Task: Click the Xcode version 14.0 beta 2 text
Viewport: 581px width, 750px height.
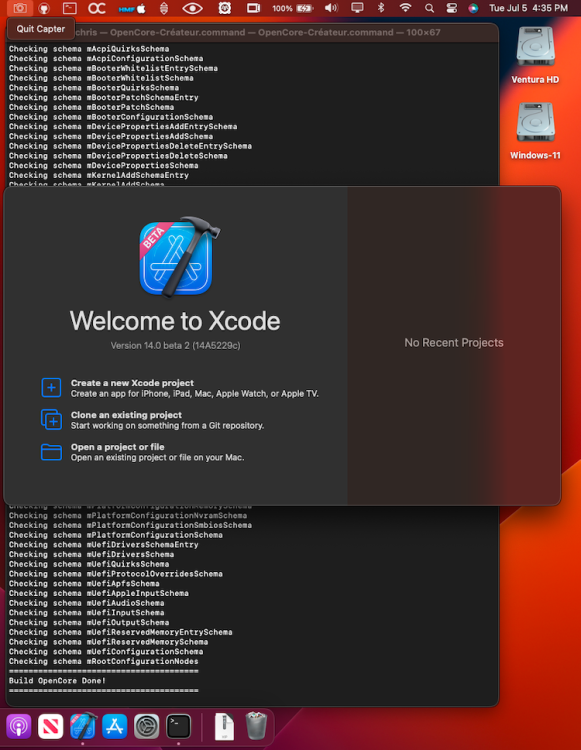Action: pos(175,345)
